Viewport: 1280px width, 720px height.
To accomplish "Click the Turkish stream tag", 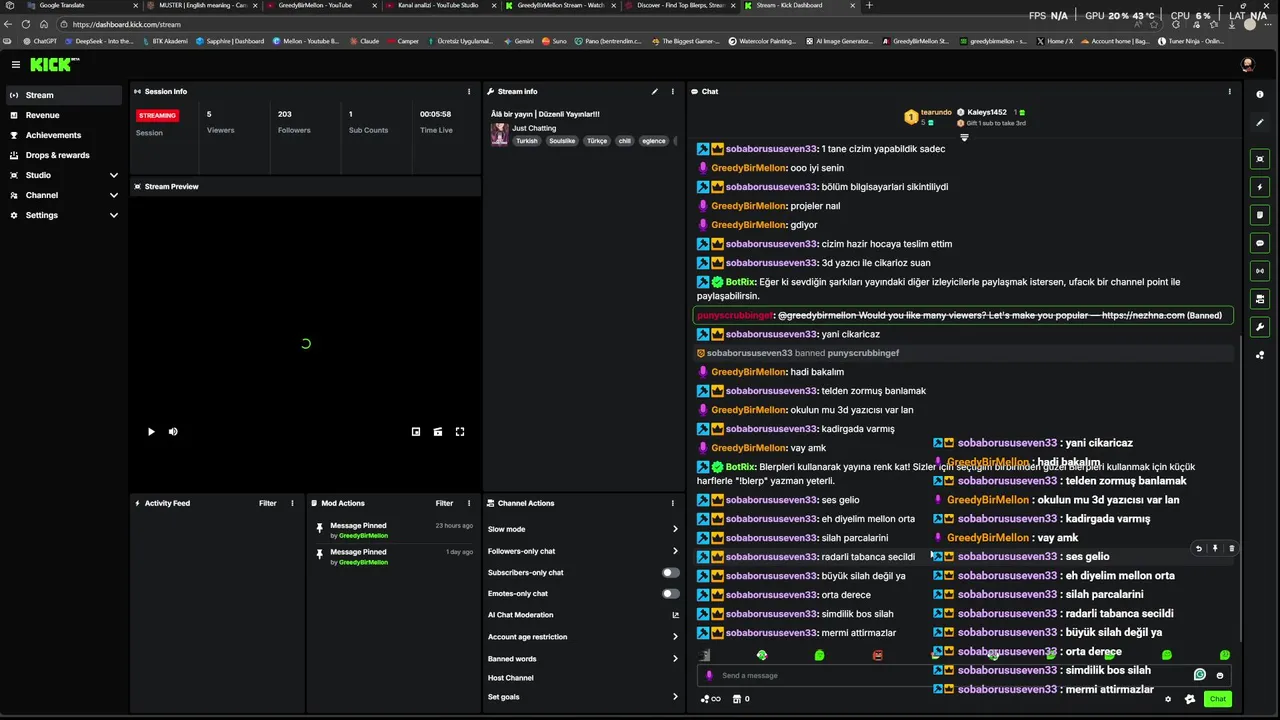I will [x=527, y=141].
